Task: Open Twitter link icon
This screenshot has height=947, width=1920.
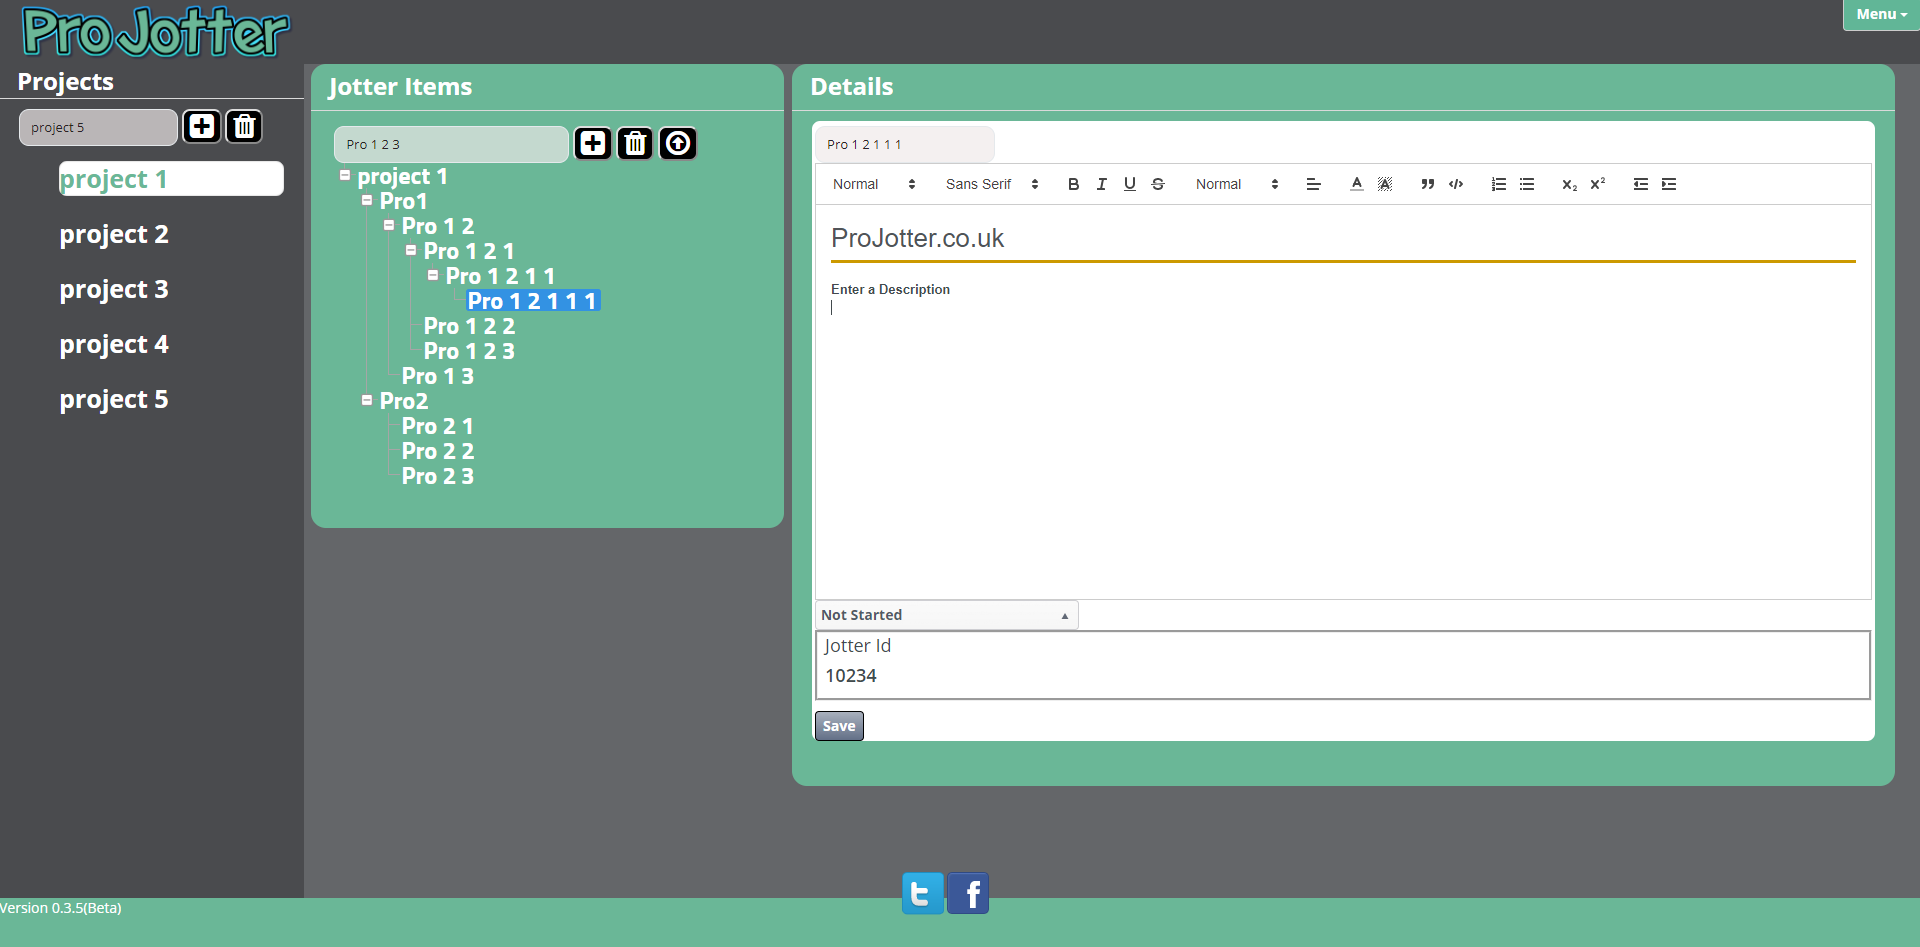Action: click(922, 893)
